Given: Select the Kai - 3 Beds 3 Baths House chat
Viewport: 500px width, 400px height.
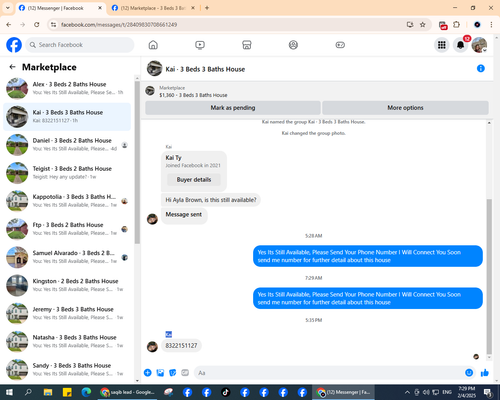Looking at the screenshot, I should [67, 117].
